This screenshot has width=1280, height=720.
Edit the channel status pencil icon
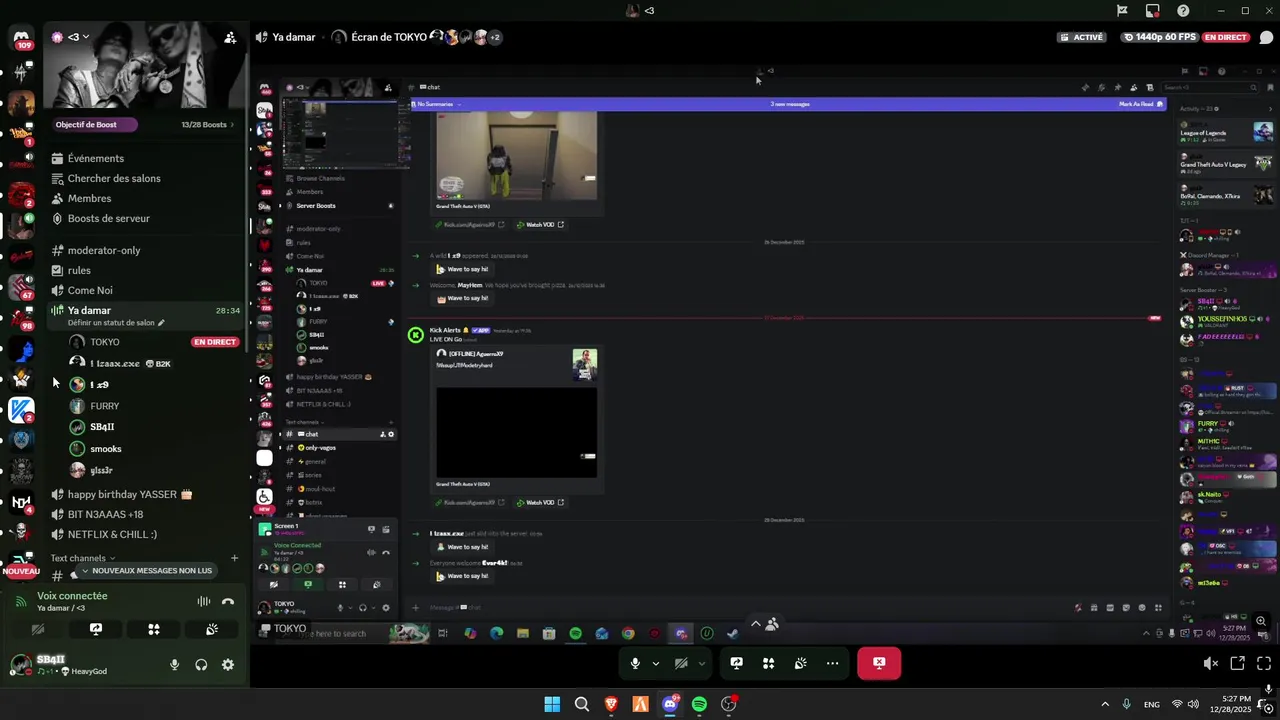[161, 323]
